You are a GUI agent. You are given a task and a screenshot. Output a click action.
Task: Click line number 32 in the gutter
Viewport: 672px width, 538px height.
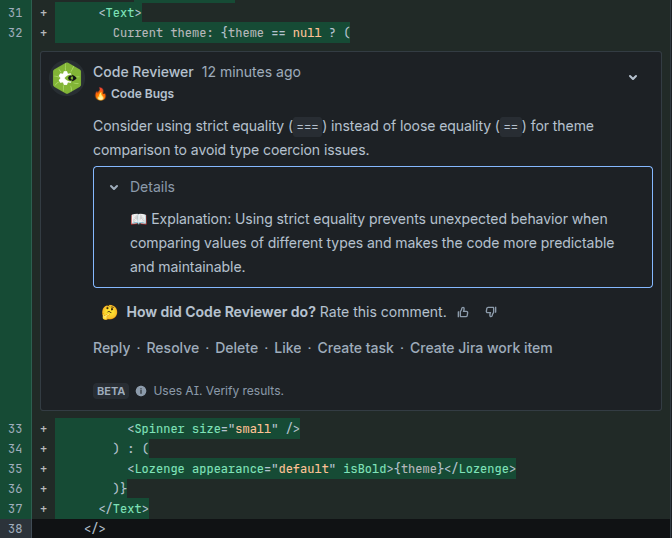point(15,33)
